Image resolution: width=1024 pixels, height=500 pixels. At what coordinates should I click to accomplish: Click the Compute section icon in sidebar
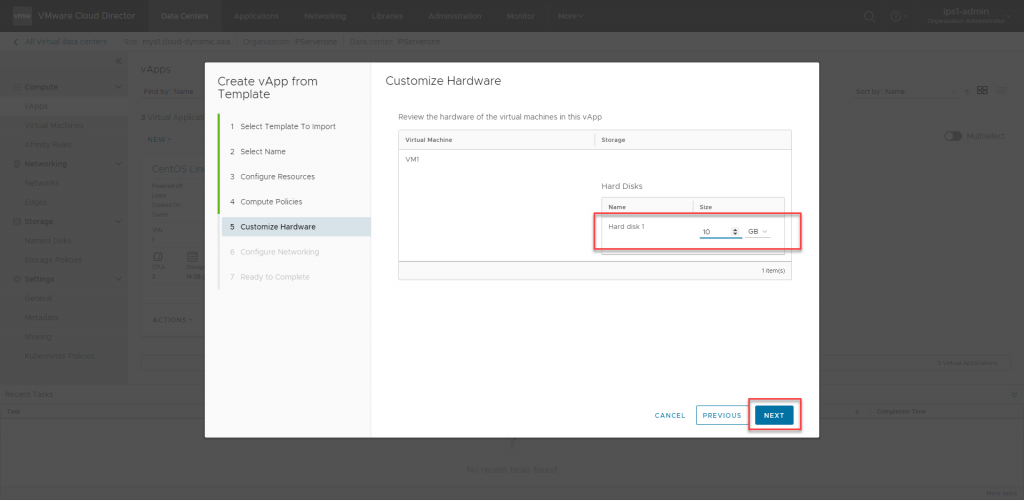[15, 88]
